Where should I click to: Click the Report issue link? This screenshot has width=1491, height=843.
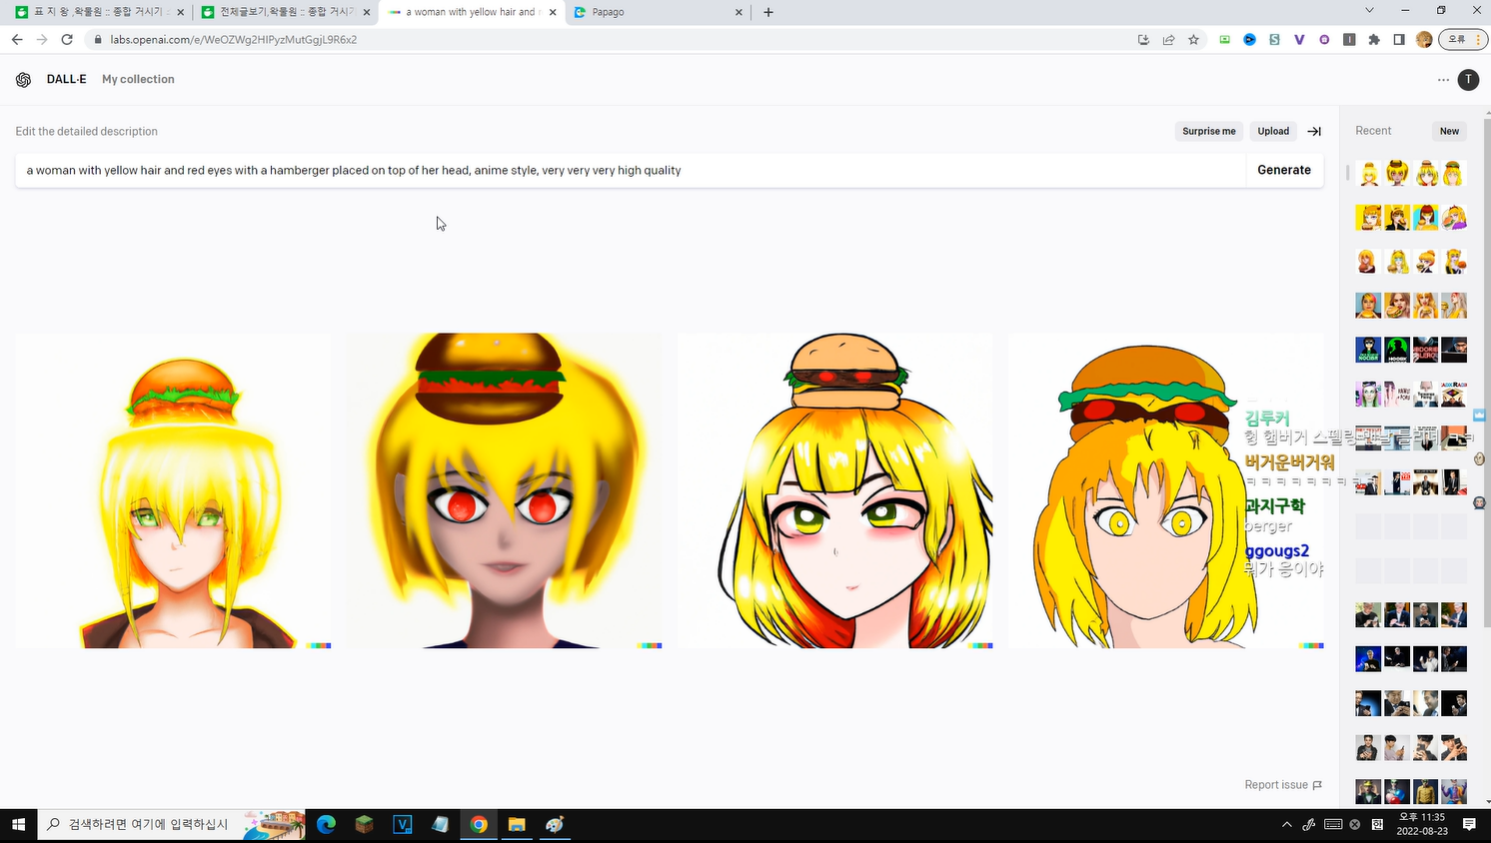[1283, 785]
